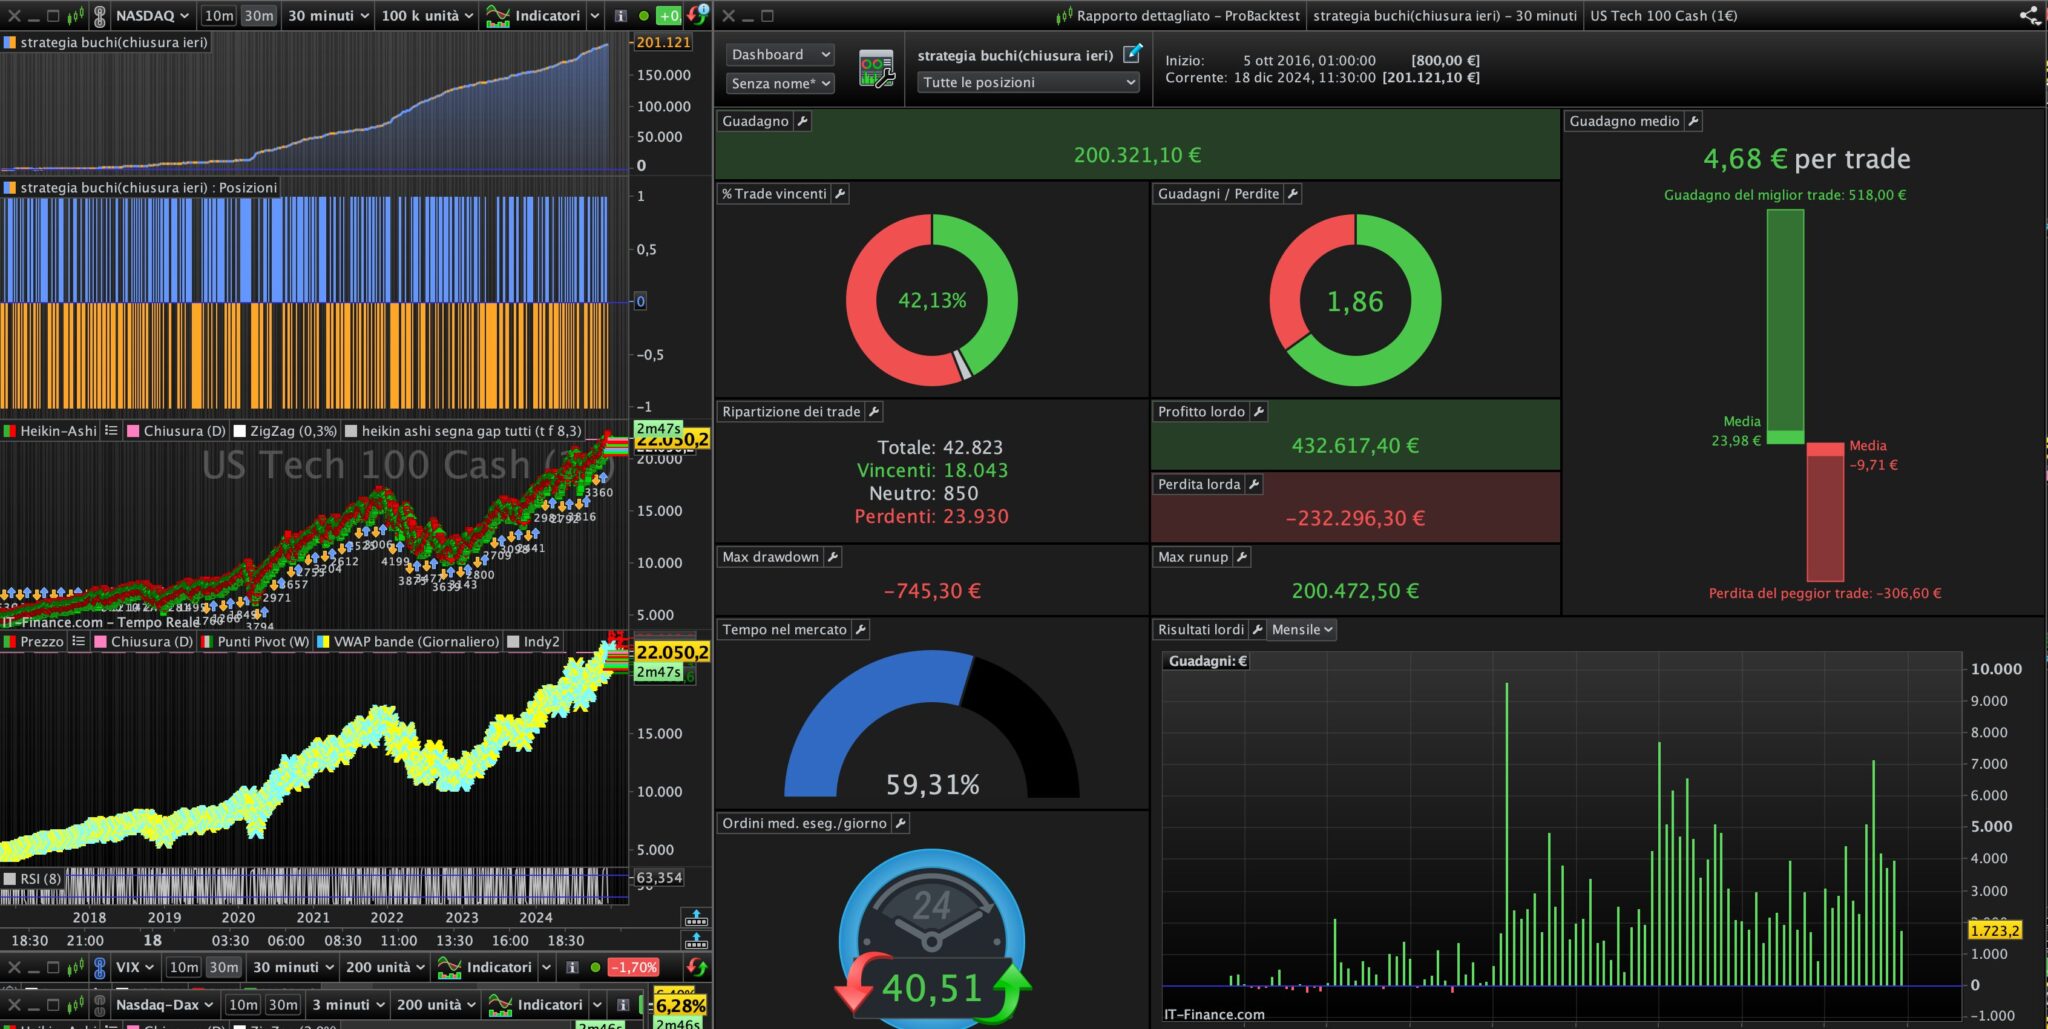Select the 10m timeframe button on NASDAQ
Viewport: 2048px width, 1029px height.
click(x=218, y=16)
